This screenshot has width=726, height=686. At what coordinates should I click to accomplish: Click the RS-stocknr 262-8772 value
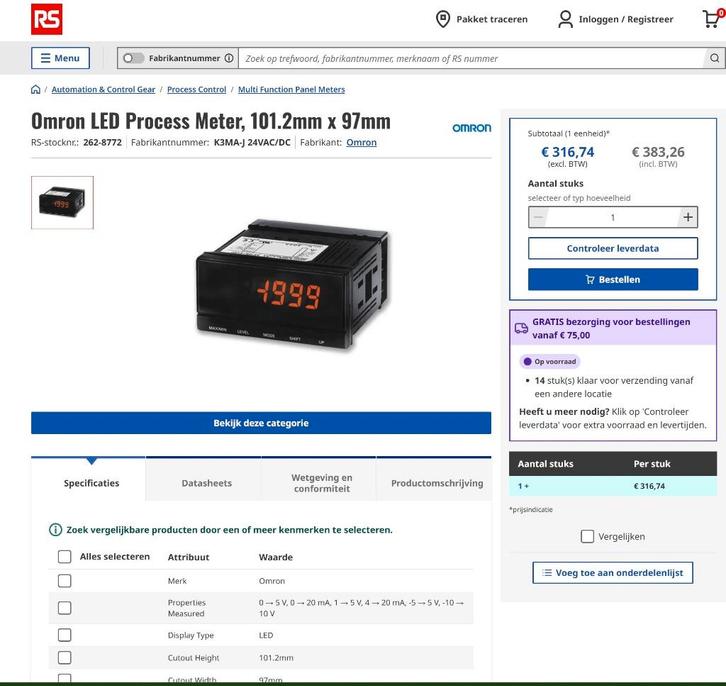[x=102, y=143]
